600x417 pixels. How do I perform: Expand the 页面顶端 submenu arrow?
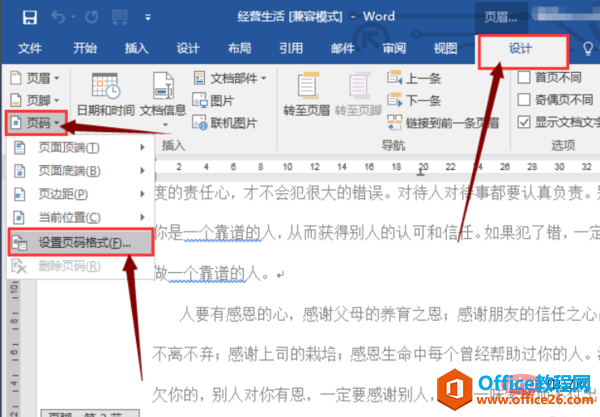[142, 147]
